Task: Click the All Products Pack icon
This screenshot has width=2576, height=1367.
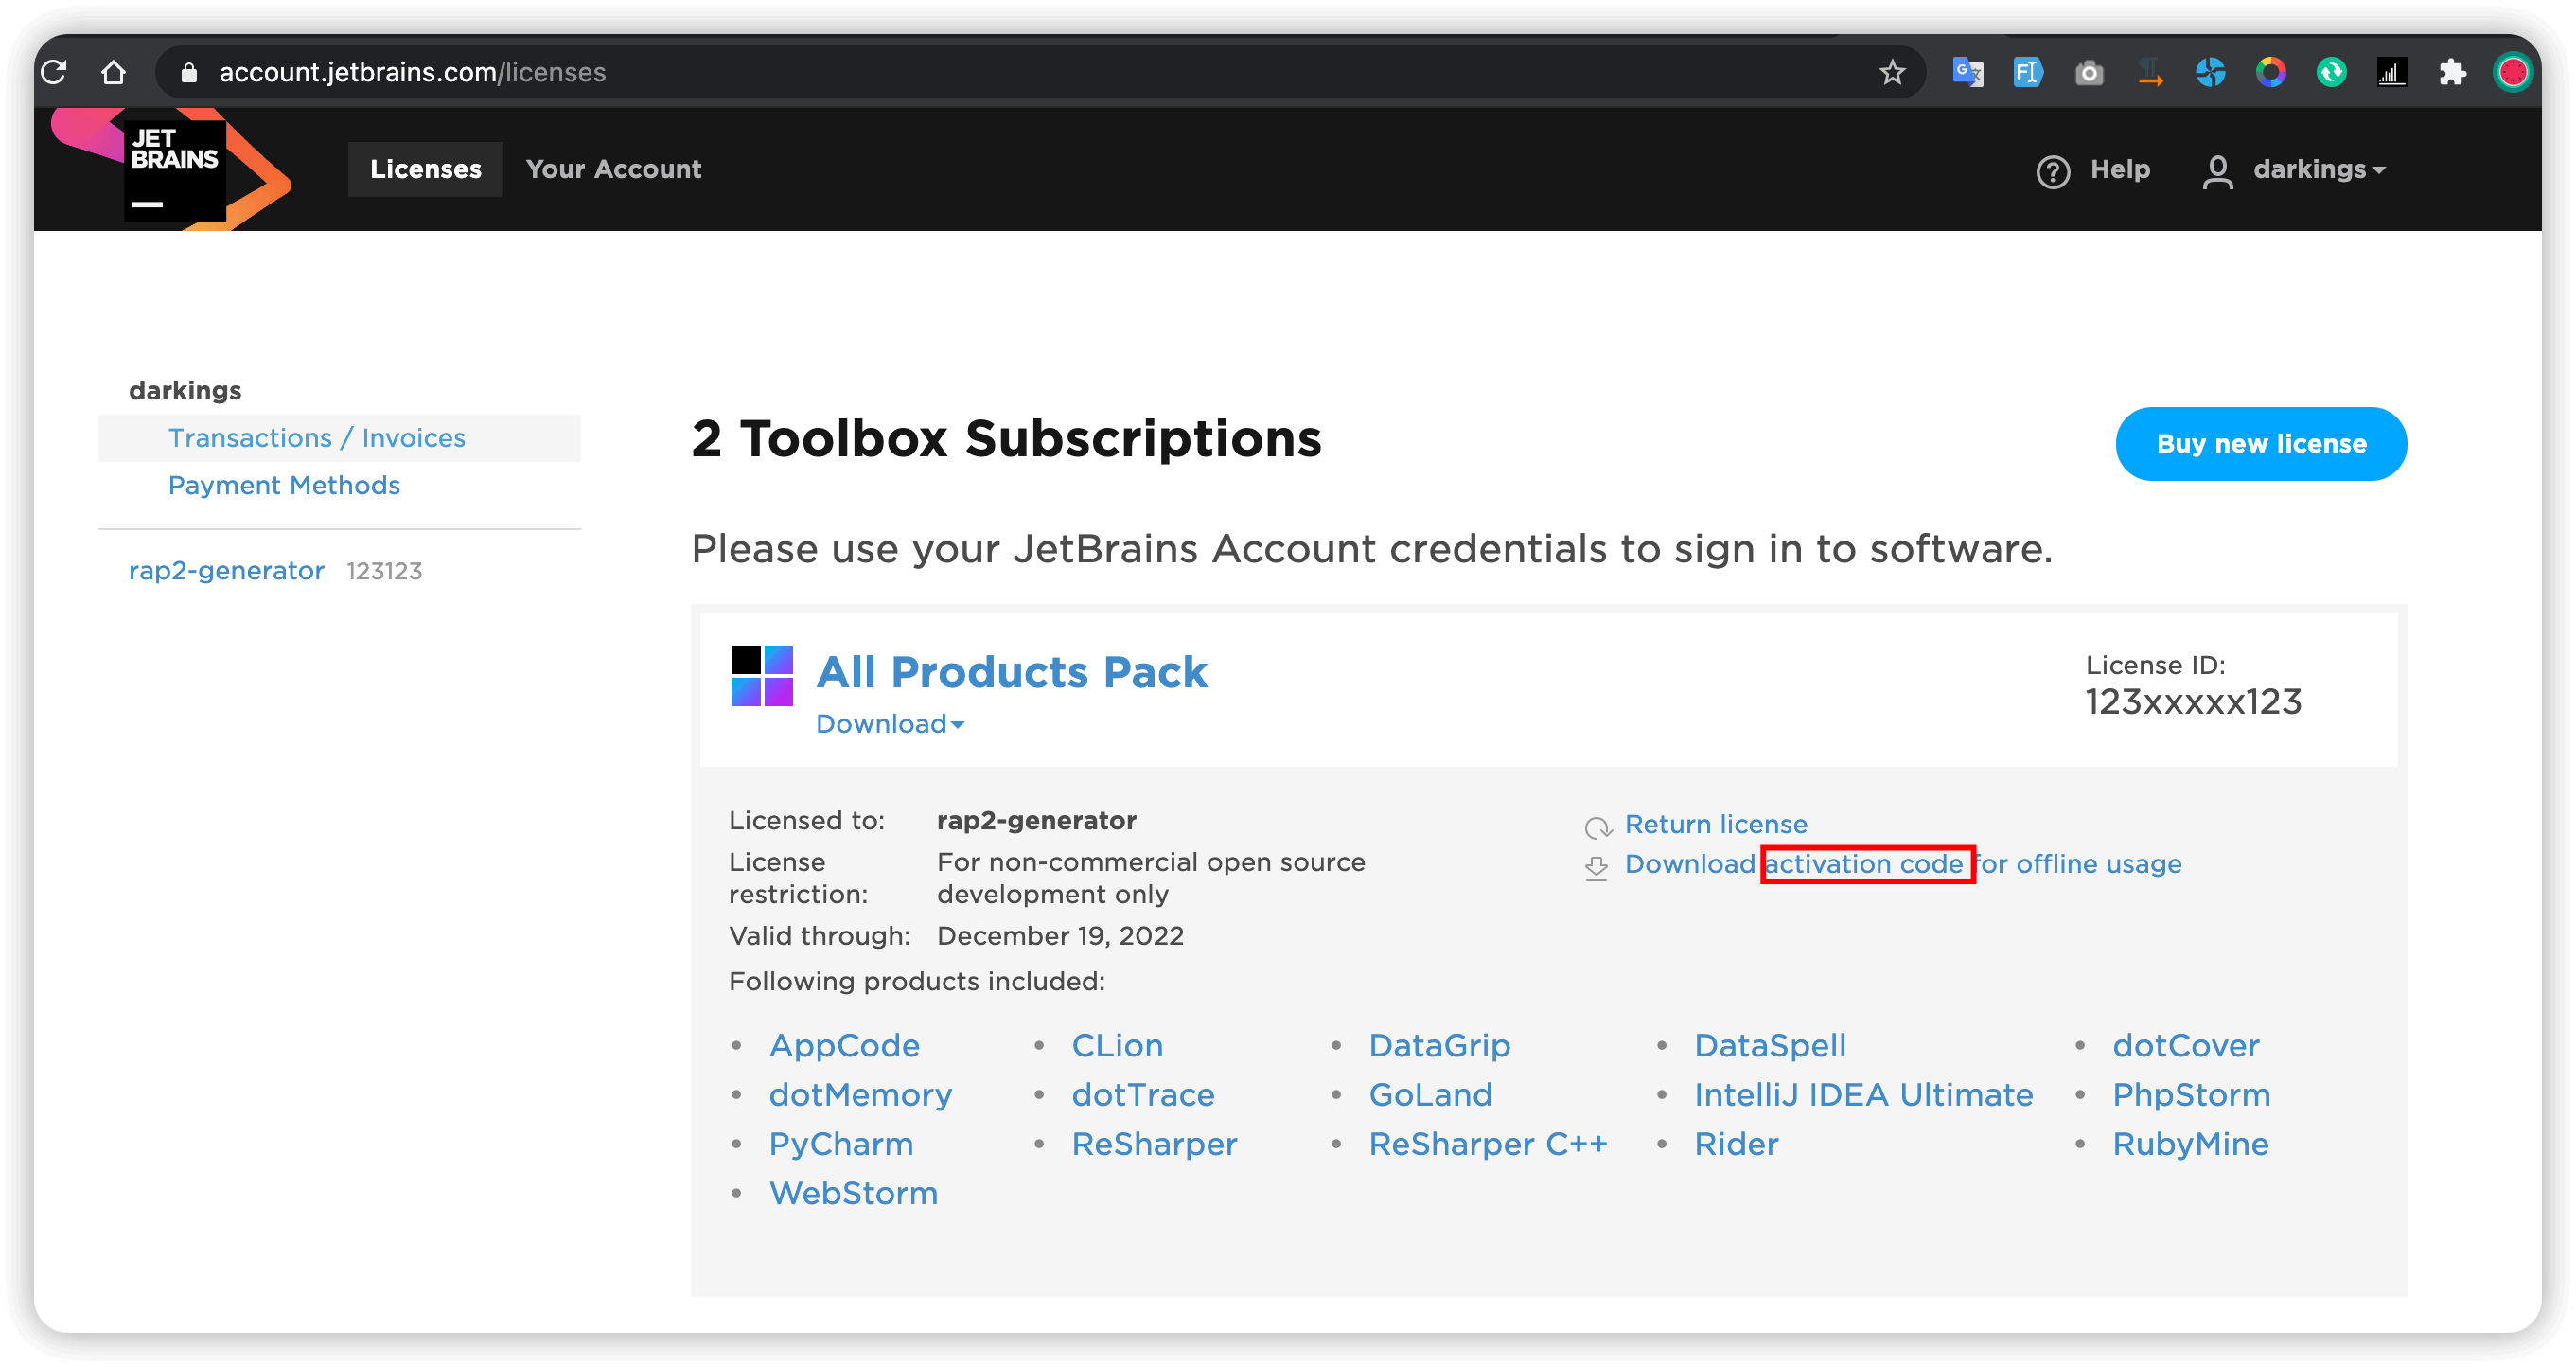Action: tap(762, 676)
